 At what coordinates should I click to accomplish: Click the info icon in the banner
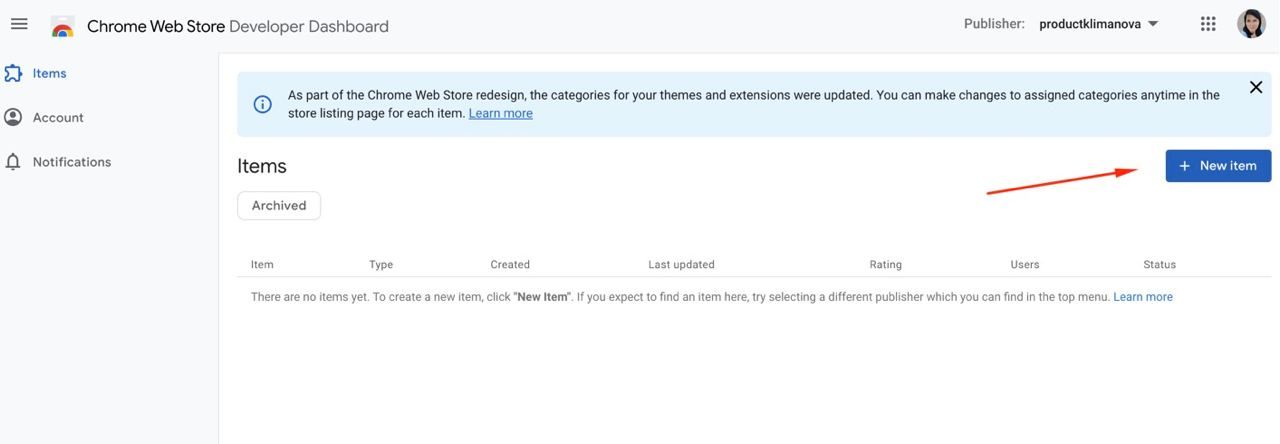pyautogui.click(x=262, y=104)
